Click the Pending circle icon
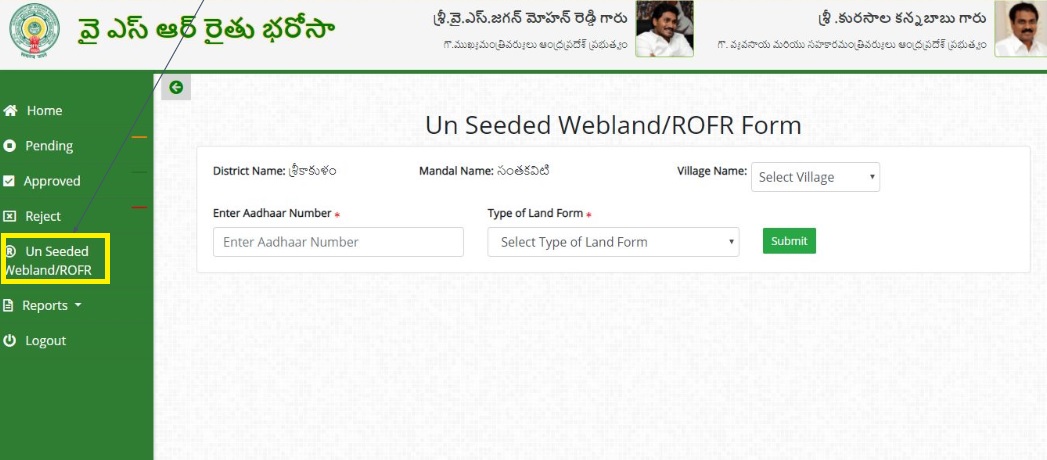The image size is (1047, 460). 9,146
